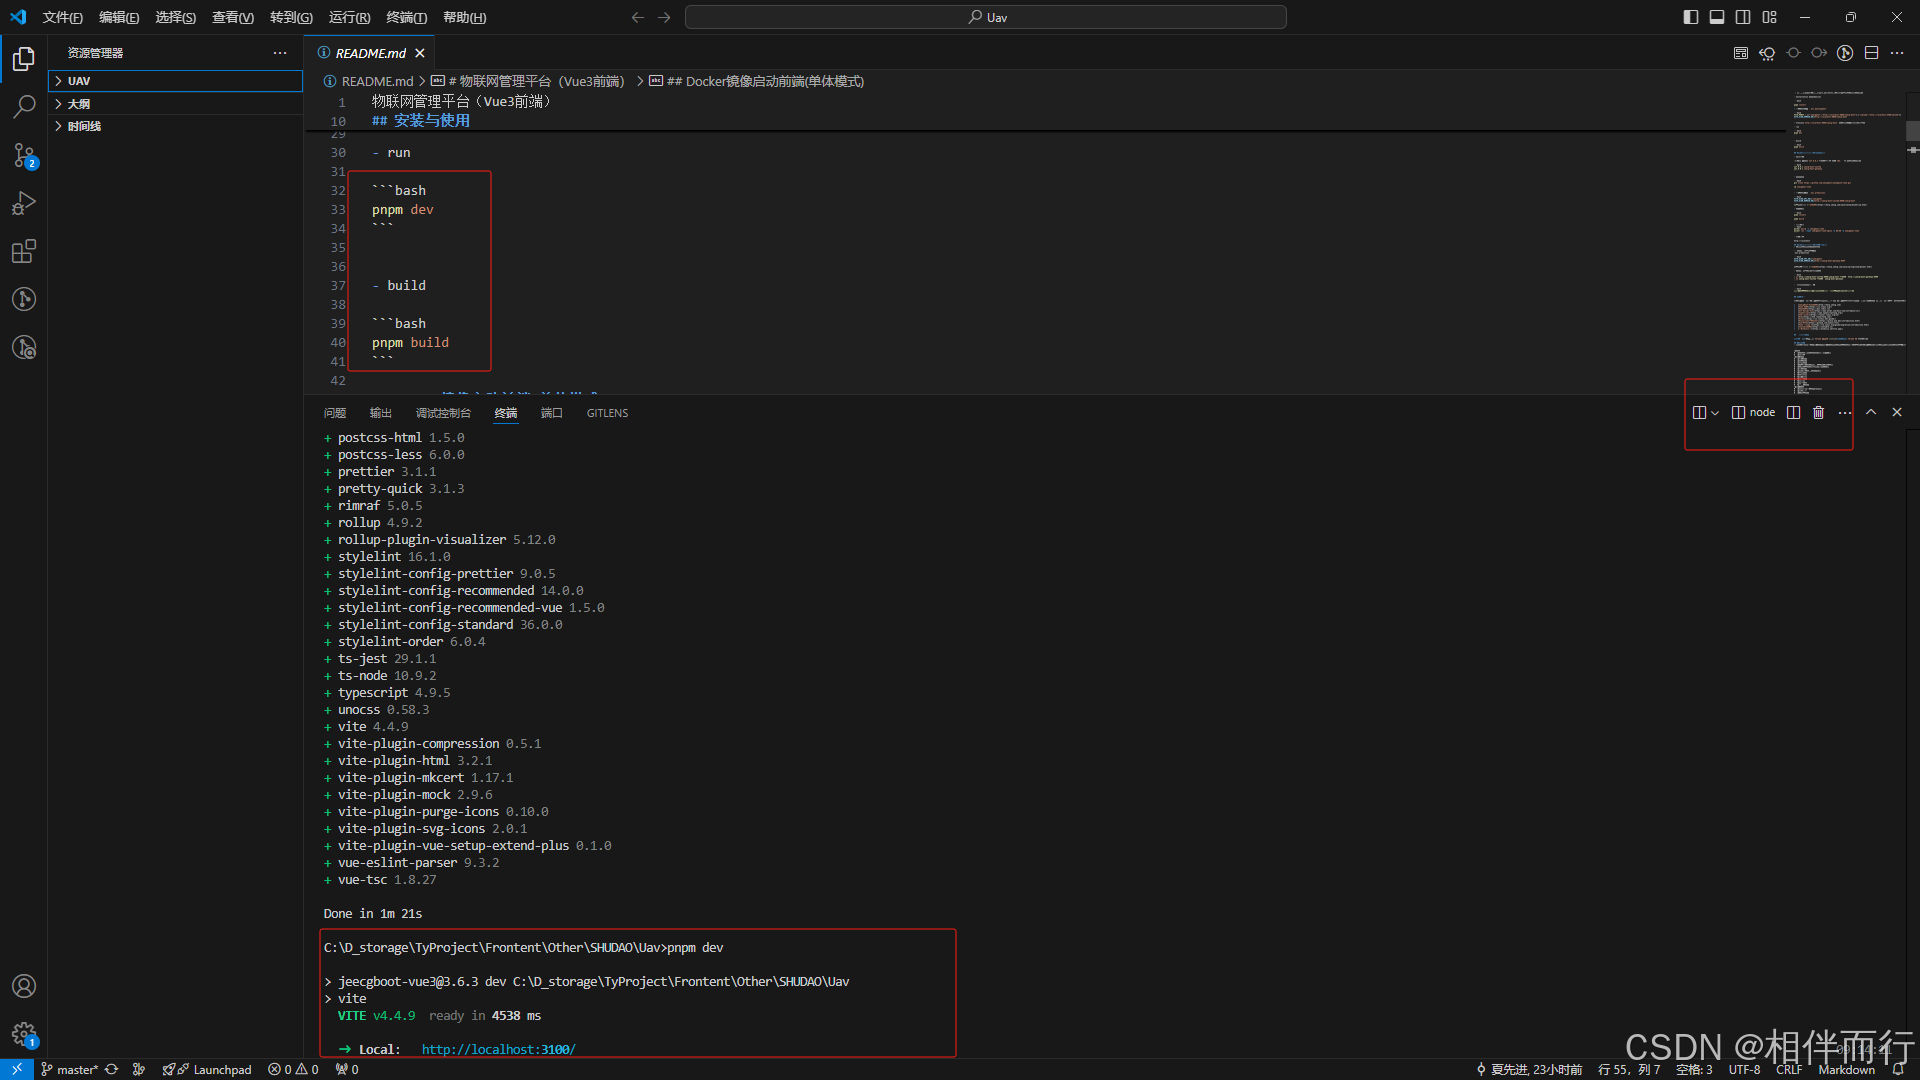Viewport: 1920px width, 1080px height.
Task: Open the Search view in activity bar
Action: (24, 107)
